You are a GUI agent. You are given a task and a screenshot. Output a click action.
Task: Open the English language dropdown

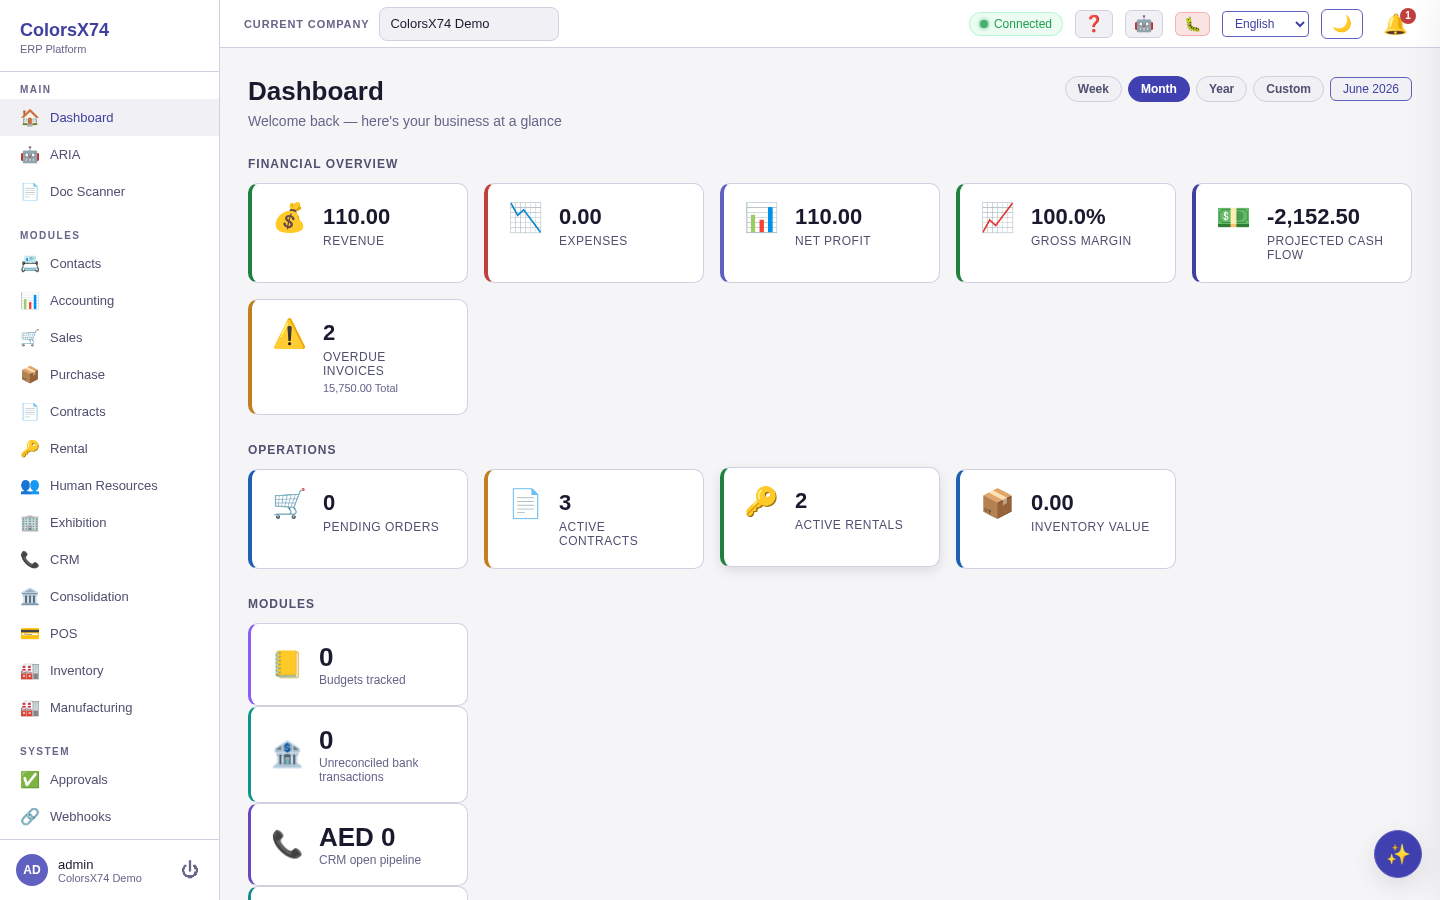tap(1265, 24)
